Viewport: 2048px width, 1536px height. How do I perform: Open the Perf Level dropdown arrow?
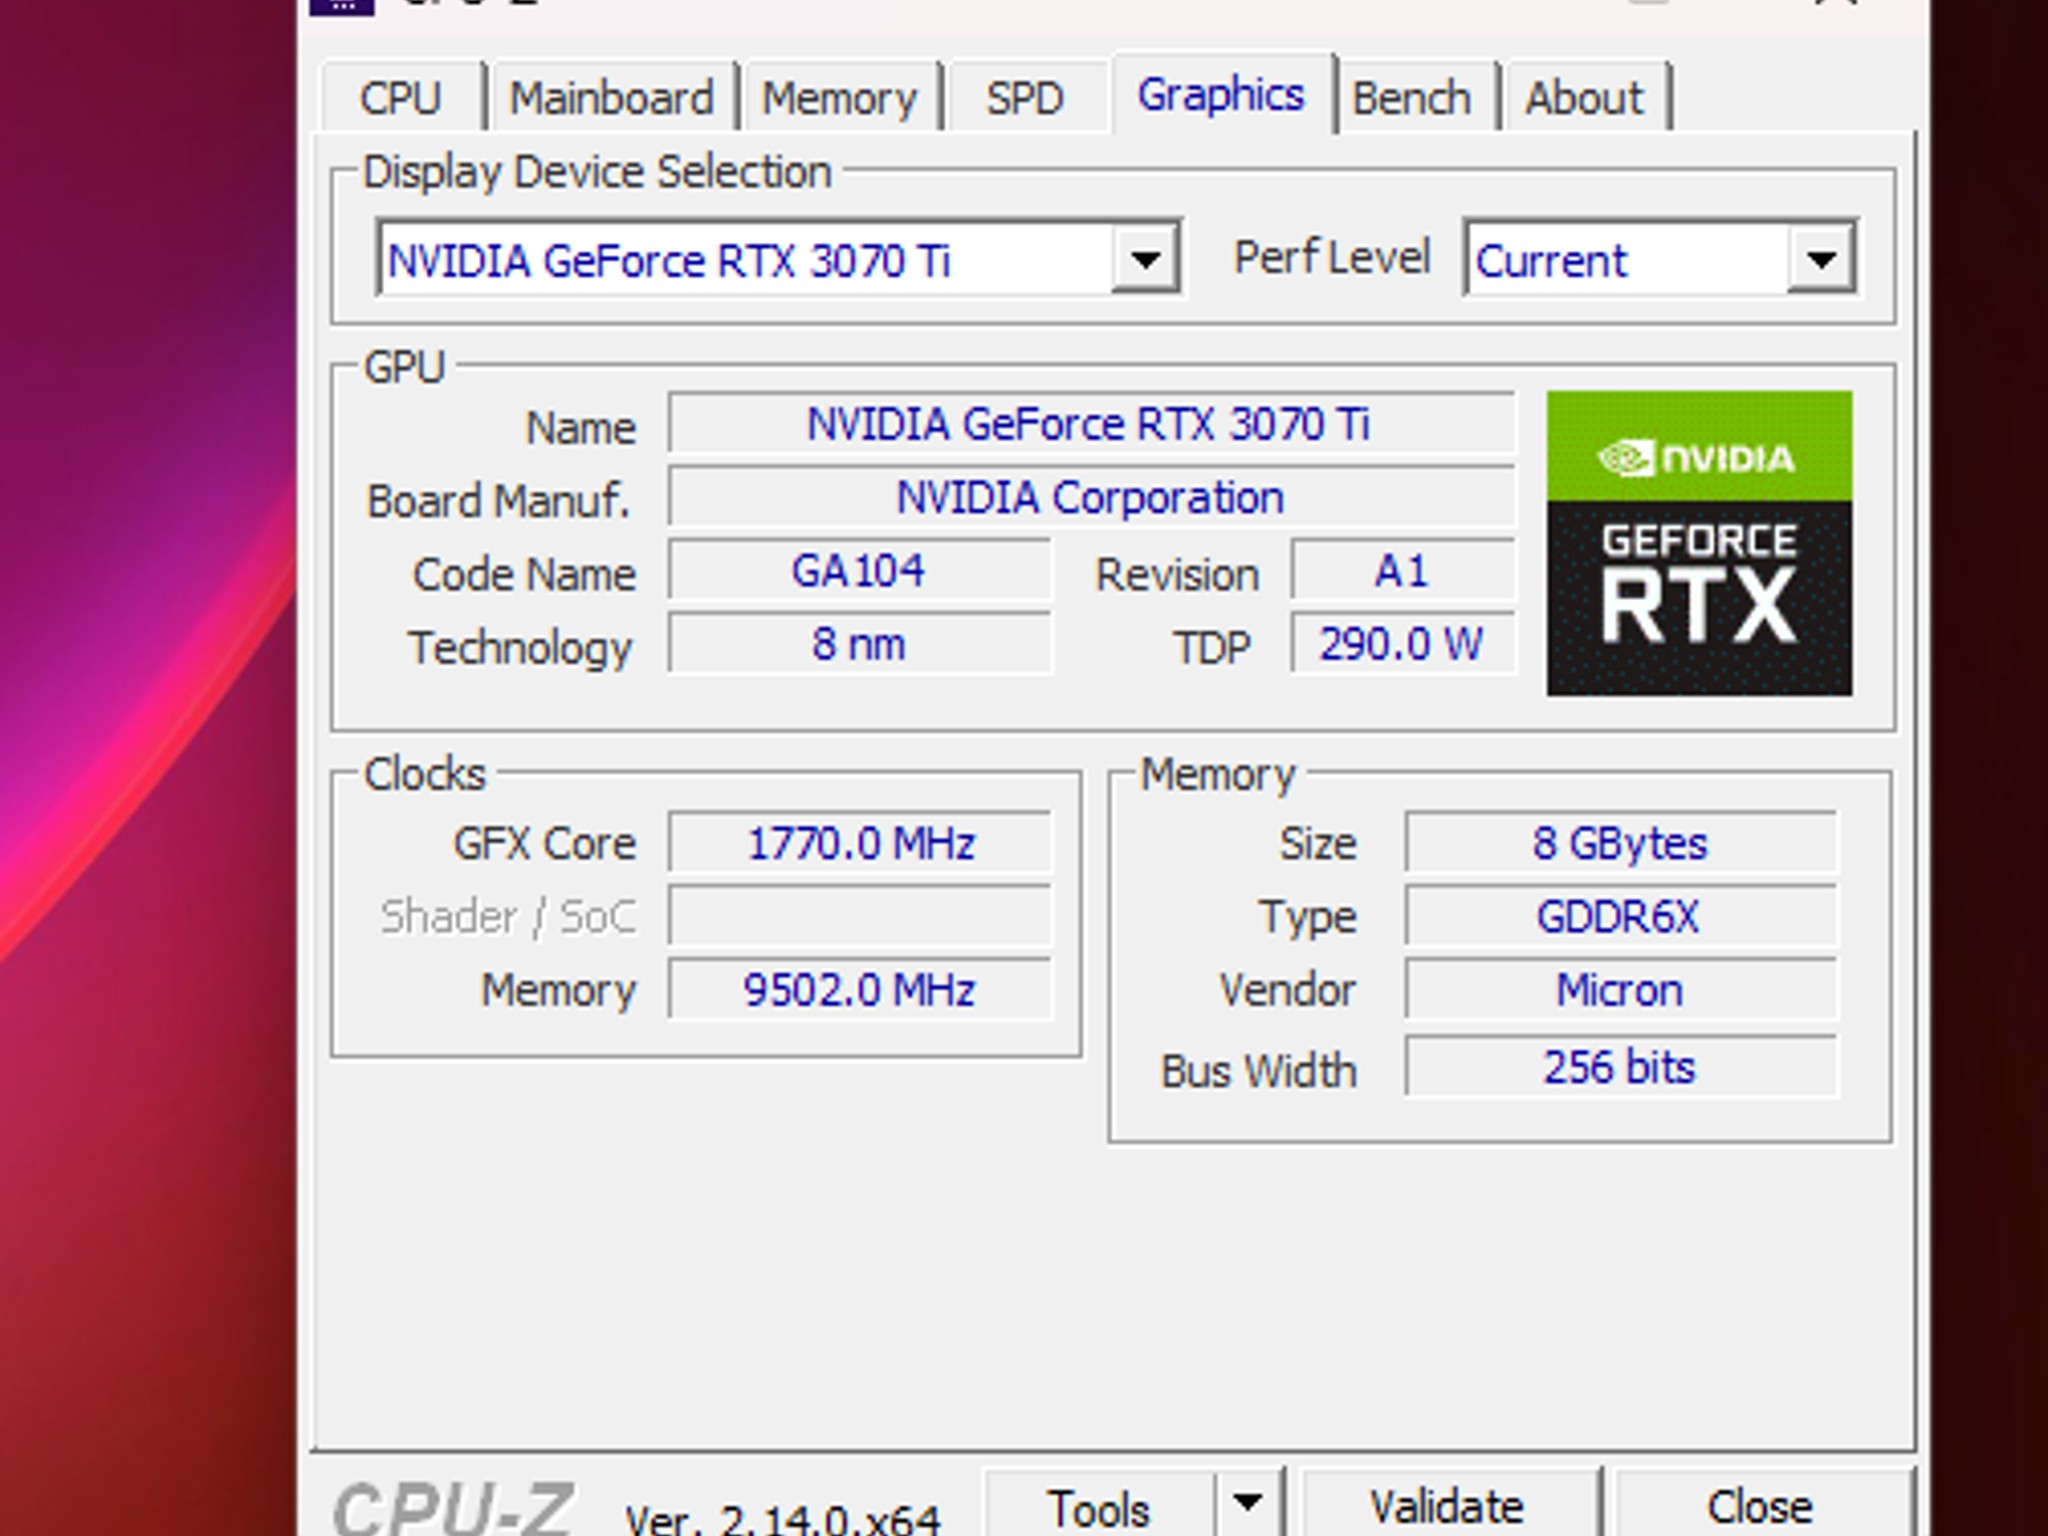tap(1821, 260)
